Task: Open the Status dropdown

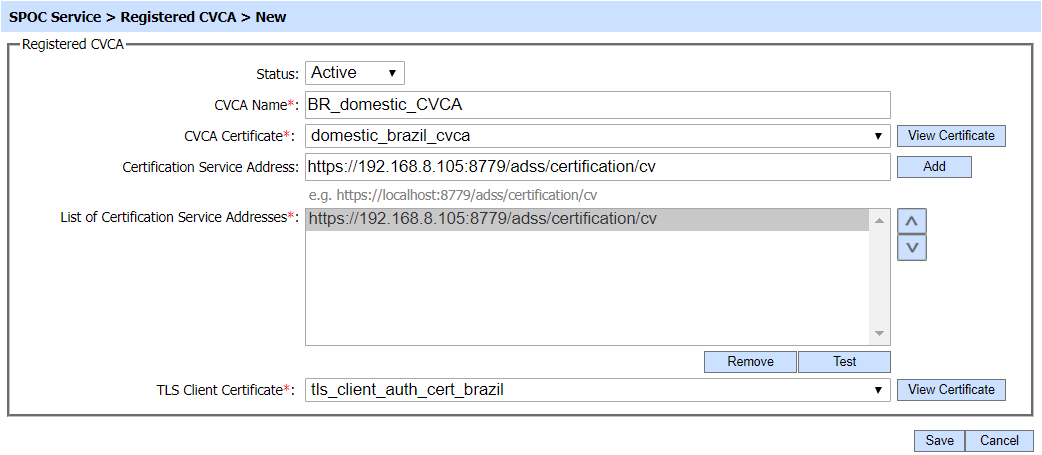Action: (354, 73)
